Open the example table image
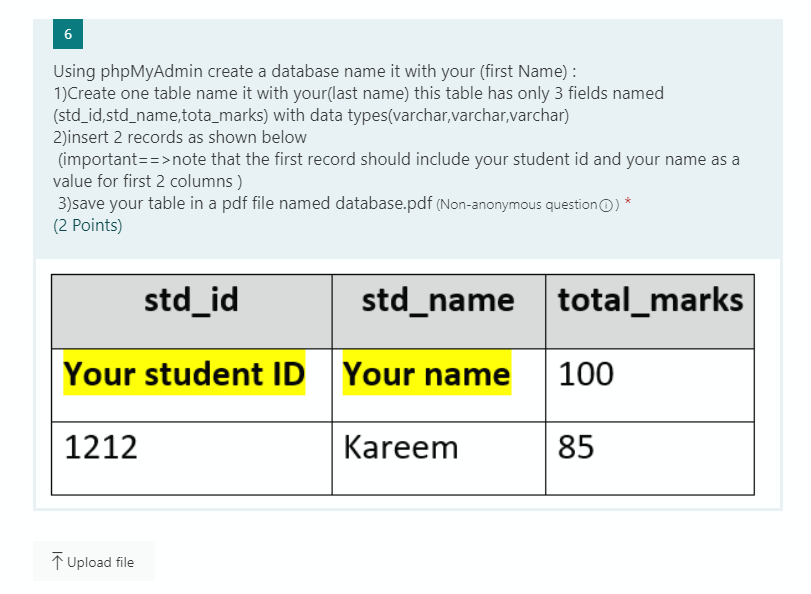This screenshot has width=811, height=594. [x=402, y=383]
